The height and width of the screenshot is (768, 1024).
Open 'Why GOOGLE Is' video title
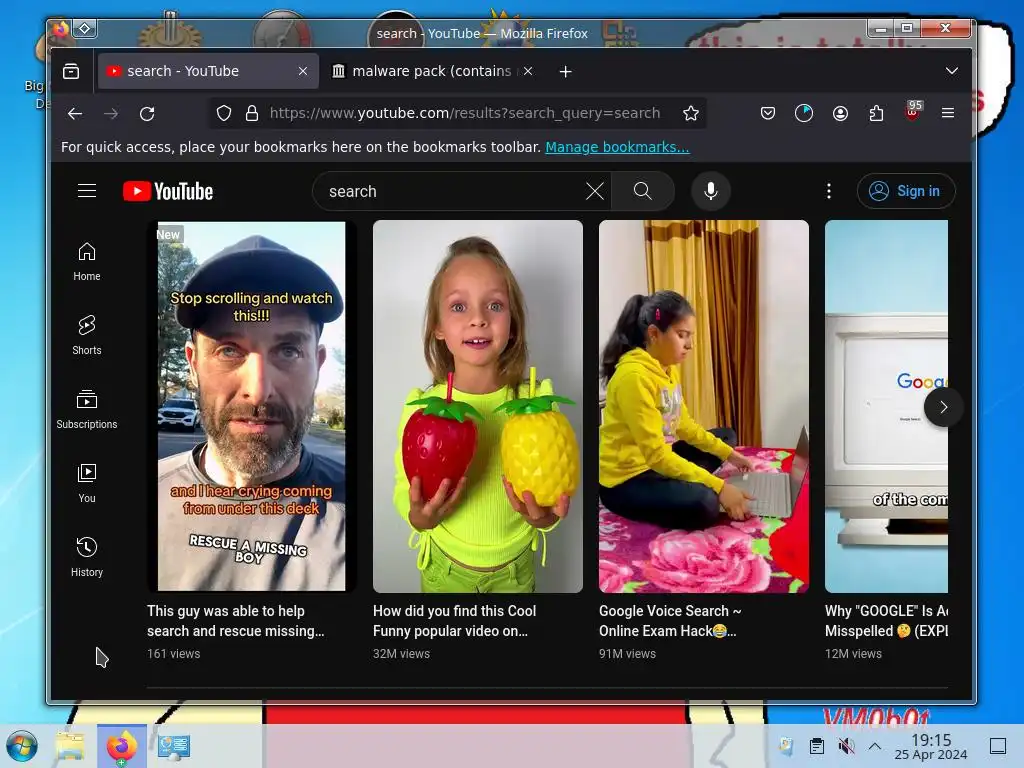coord(886,621)
